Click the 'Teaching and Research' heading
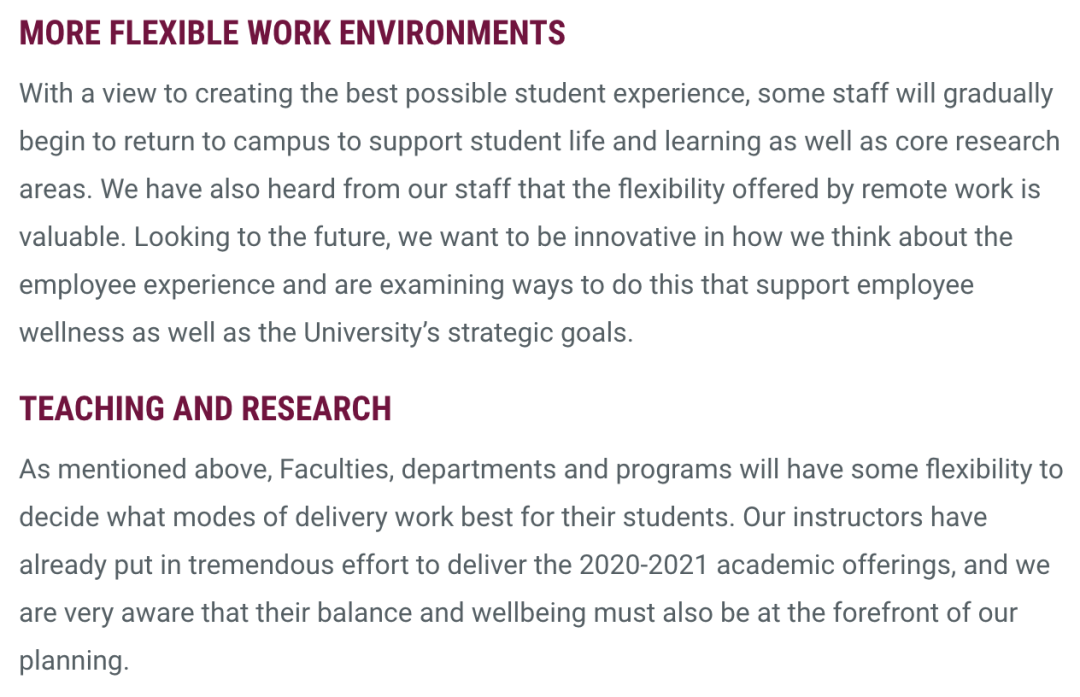 (x=205, y=408)
